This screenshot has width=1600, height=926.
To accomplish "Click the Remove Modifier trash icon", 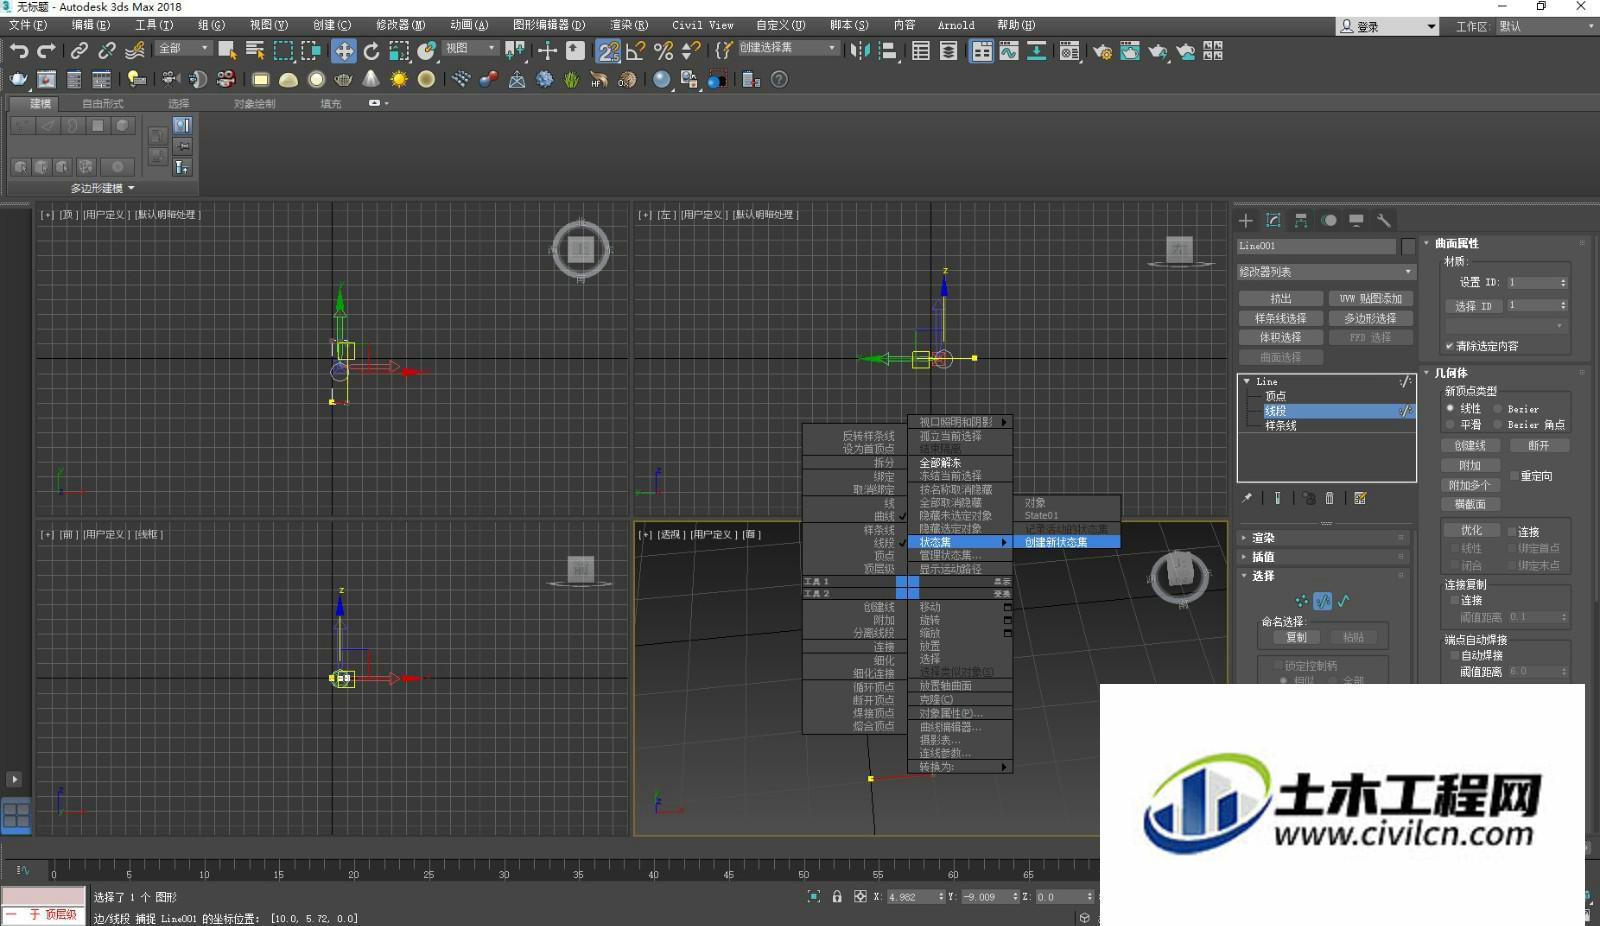I will (1329, 498).
